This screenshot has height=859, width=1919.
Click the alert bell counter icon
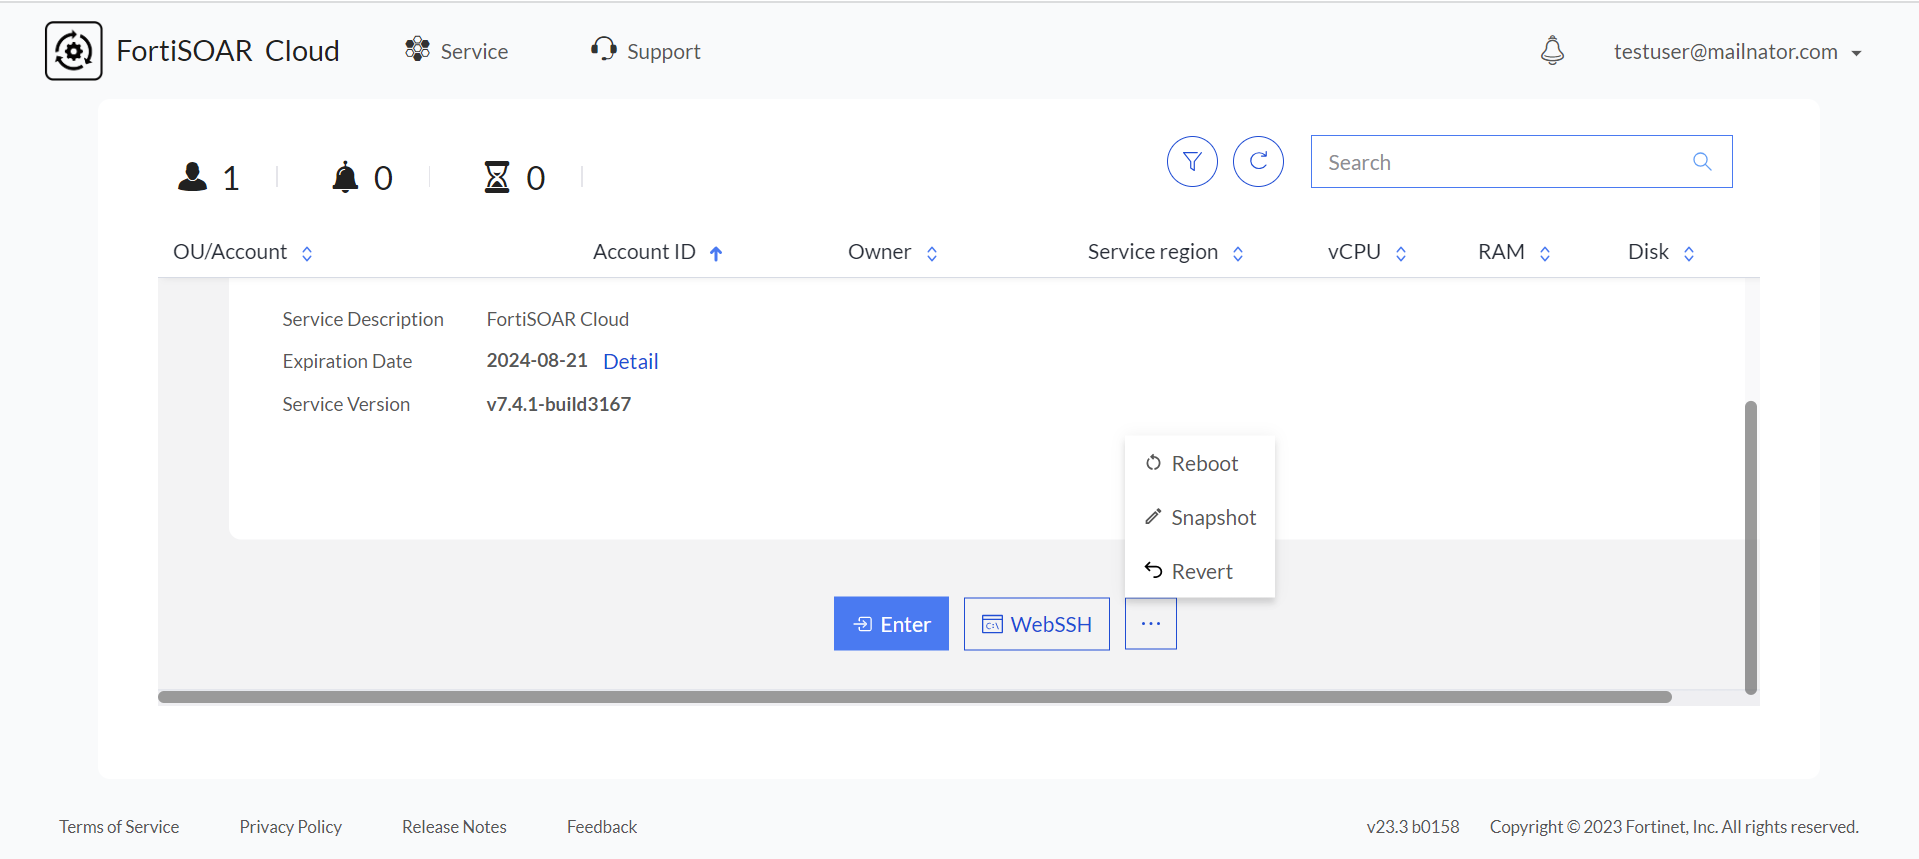tap(345, 177)
